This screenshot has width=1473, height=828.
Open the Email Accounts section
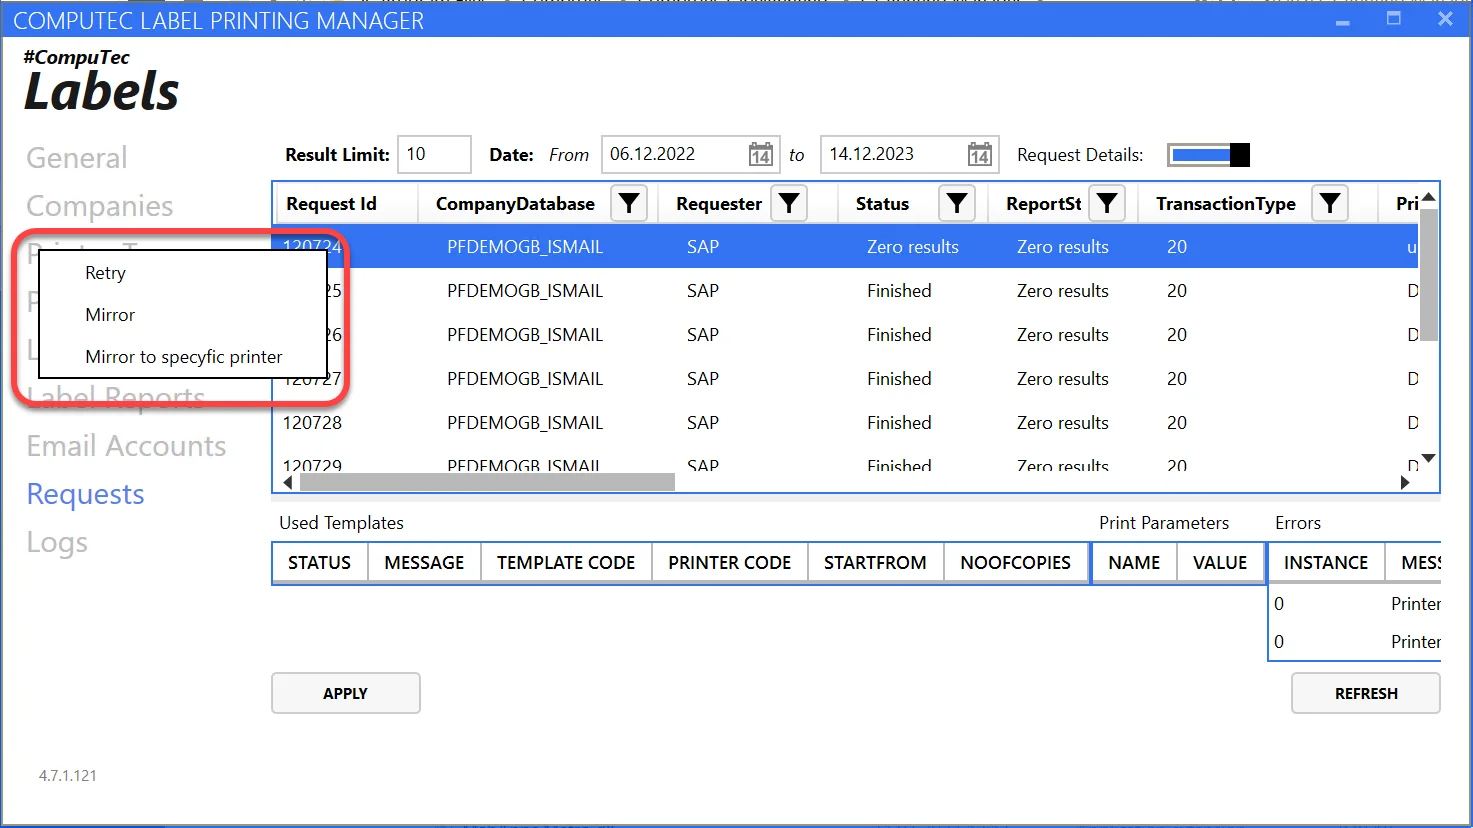pyautogui.click(x=126, y=446)
